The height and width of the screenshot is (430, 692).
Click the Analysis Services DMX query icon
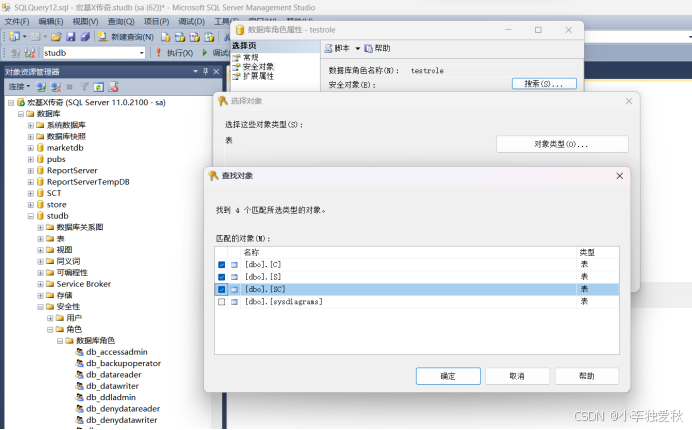click(x=195, y=37)
